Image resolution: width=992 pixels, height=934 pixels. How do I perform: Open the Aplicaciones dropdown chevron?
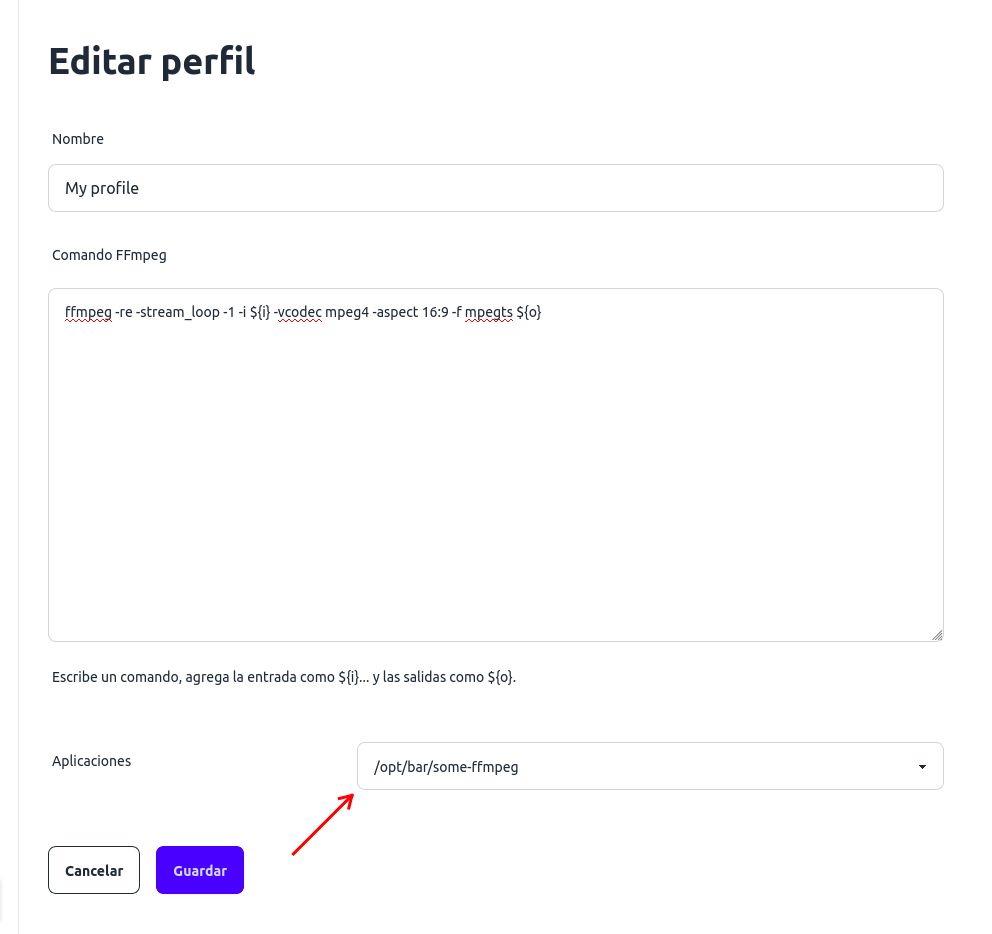pyautogui.click(x=922, y=766)
